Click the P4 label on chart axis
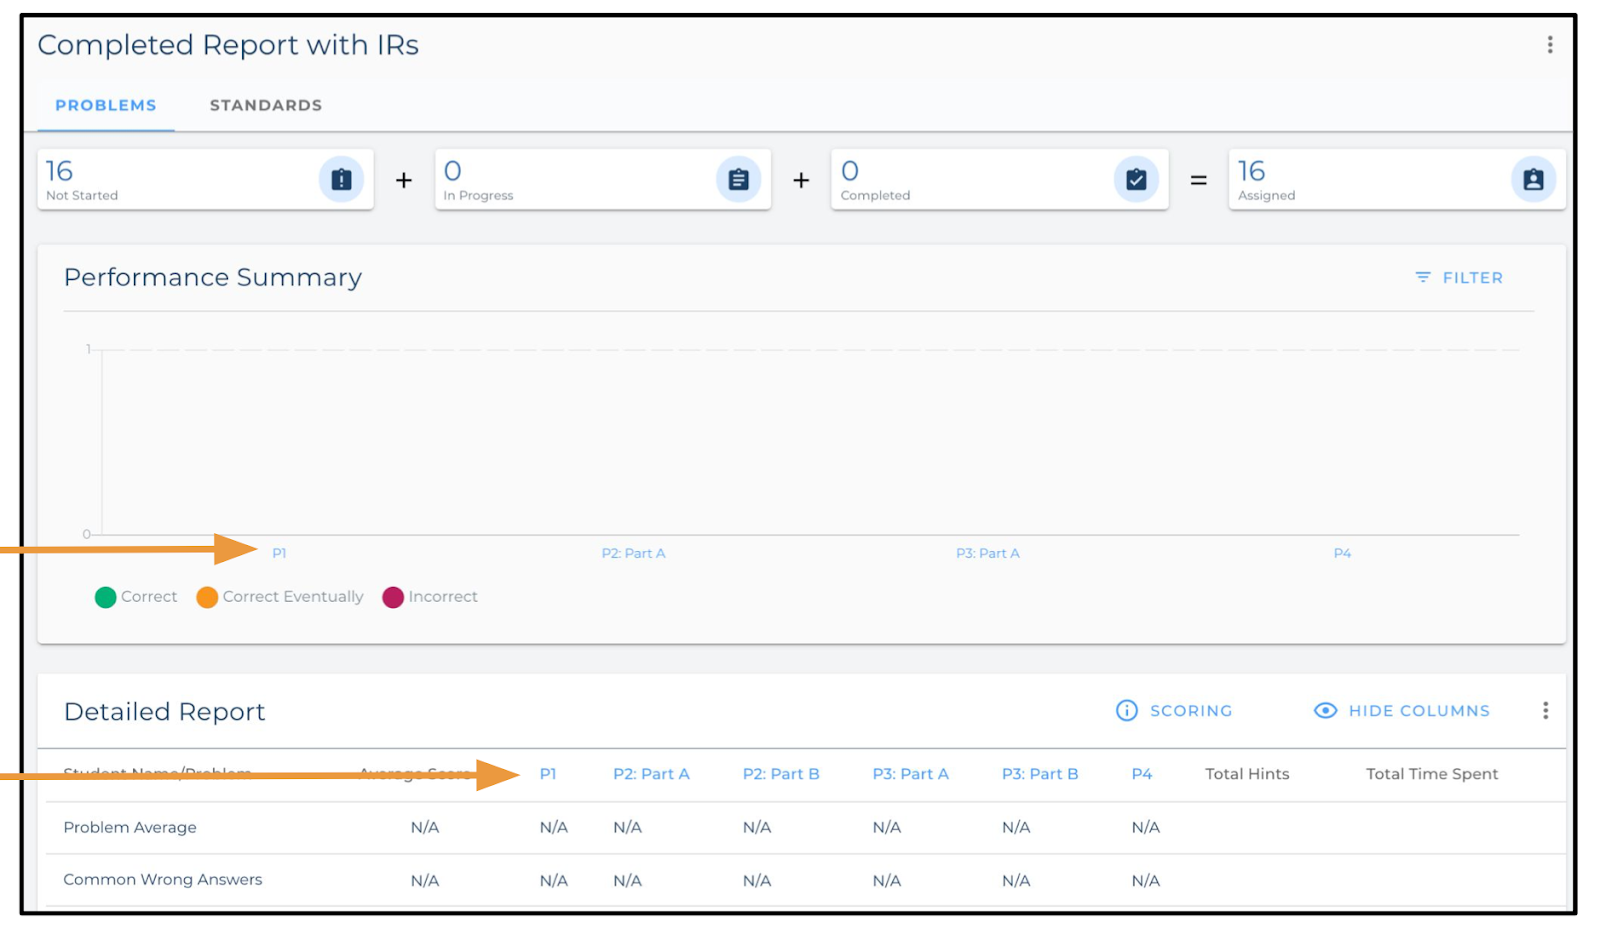 tap(1342, 554)
